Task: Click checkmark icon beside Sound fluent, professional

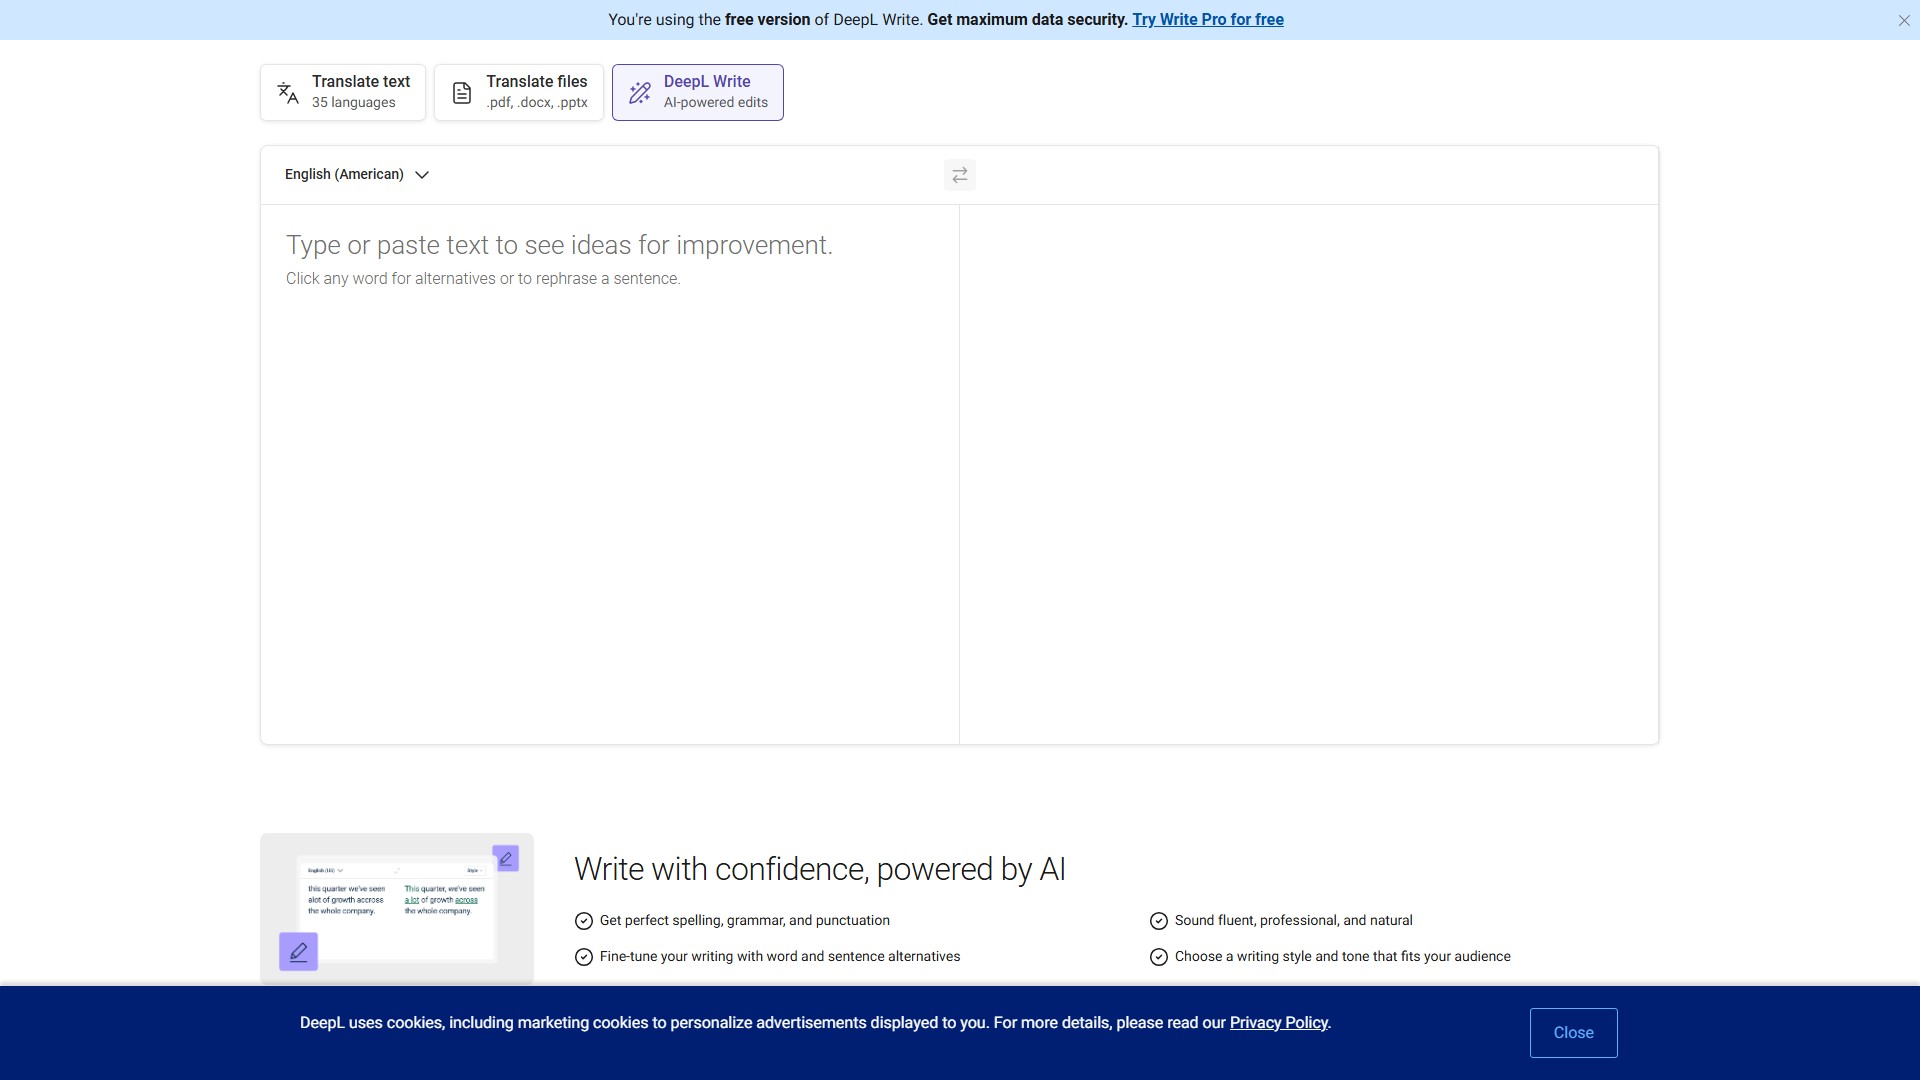Action: pyautogui.click(x=1159, y=921)
